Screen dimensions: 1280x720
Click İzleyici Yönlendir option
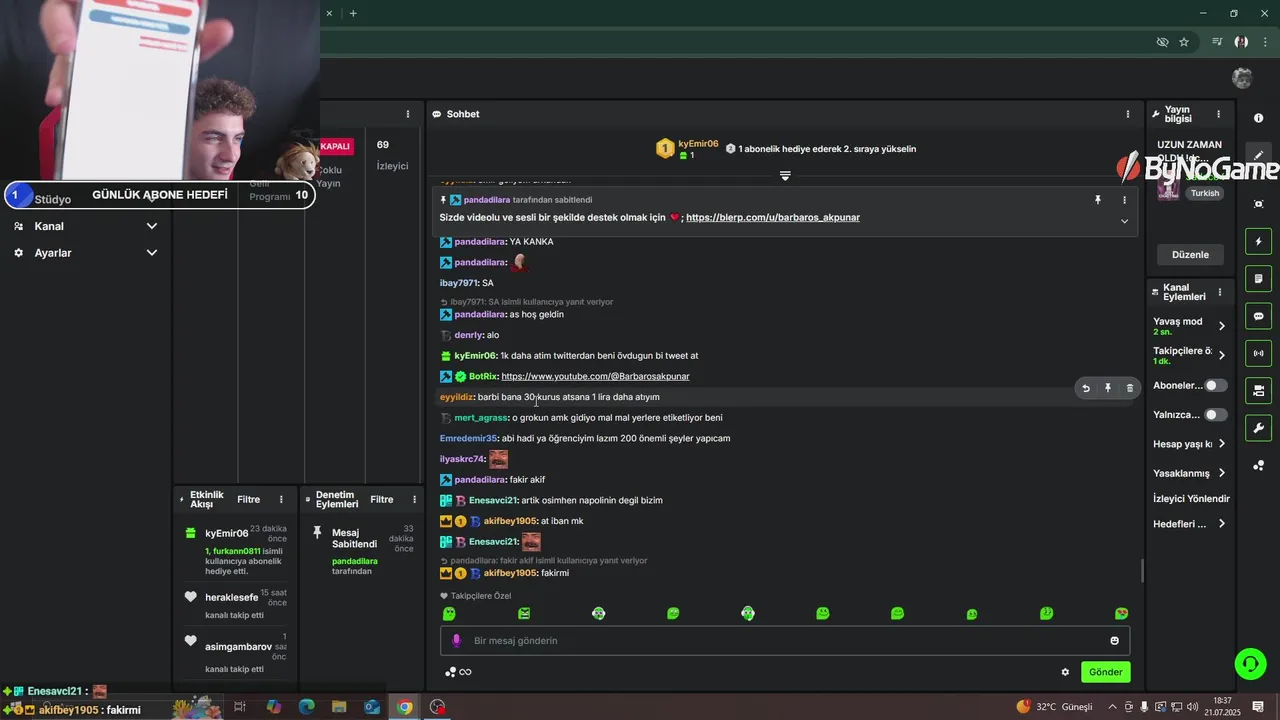[1191, 499]
